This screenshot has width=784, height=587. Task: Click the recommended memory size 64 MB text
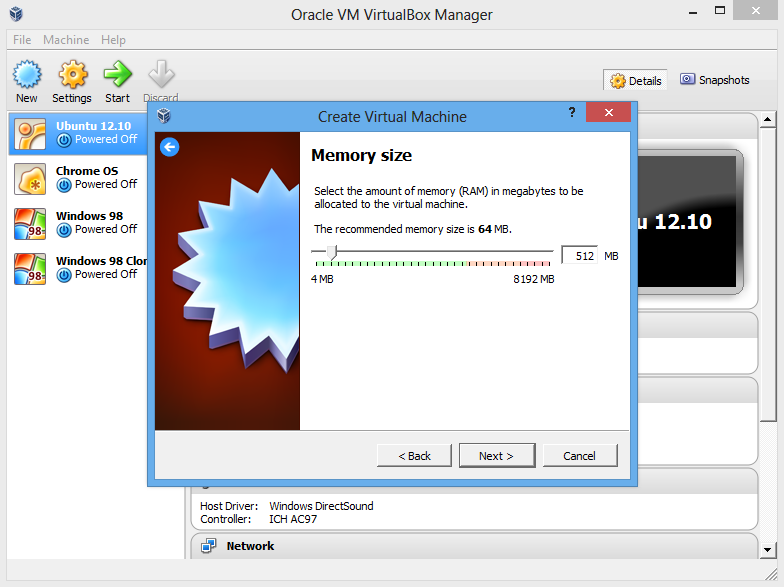point(412,229)
